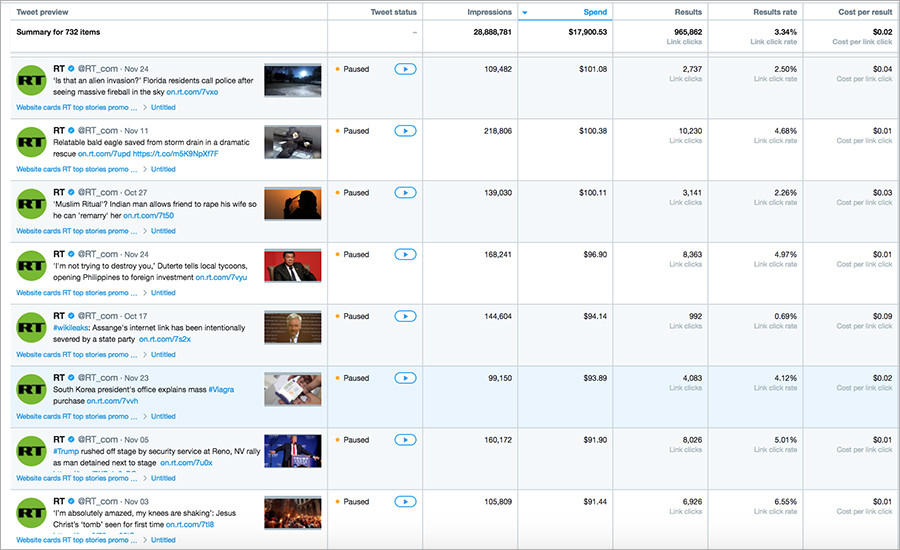Open campaign link under Viagra tweet

(76, 416)
